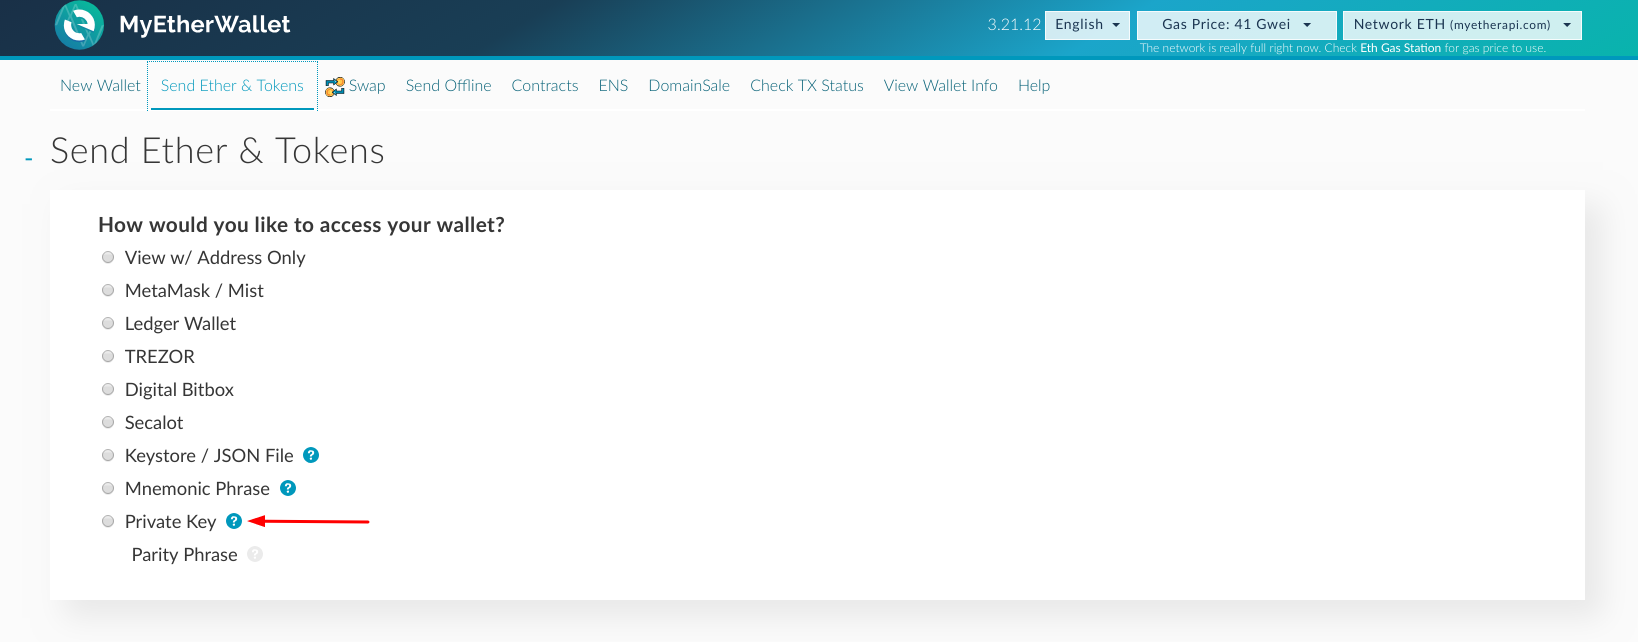This screenshot has height=642, width=1638.
Task: Click the Send Ether & Tokens page heading
Action: (217, 151)
